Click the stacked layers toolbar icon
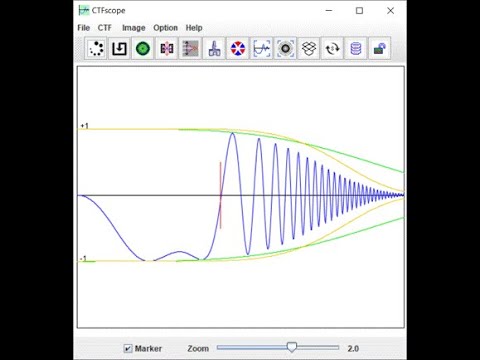 pos(309,49)
